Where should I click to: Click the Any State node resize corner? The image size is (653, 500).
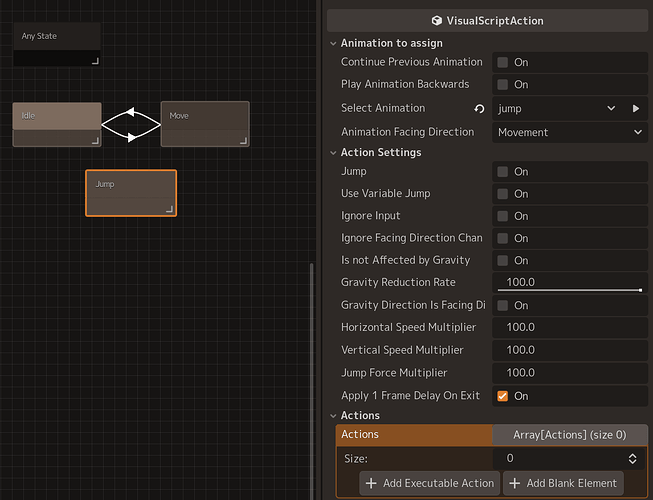[95, 61]
